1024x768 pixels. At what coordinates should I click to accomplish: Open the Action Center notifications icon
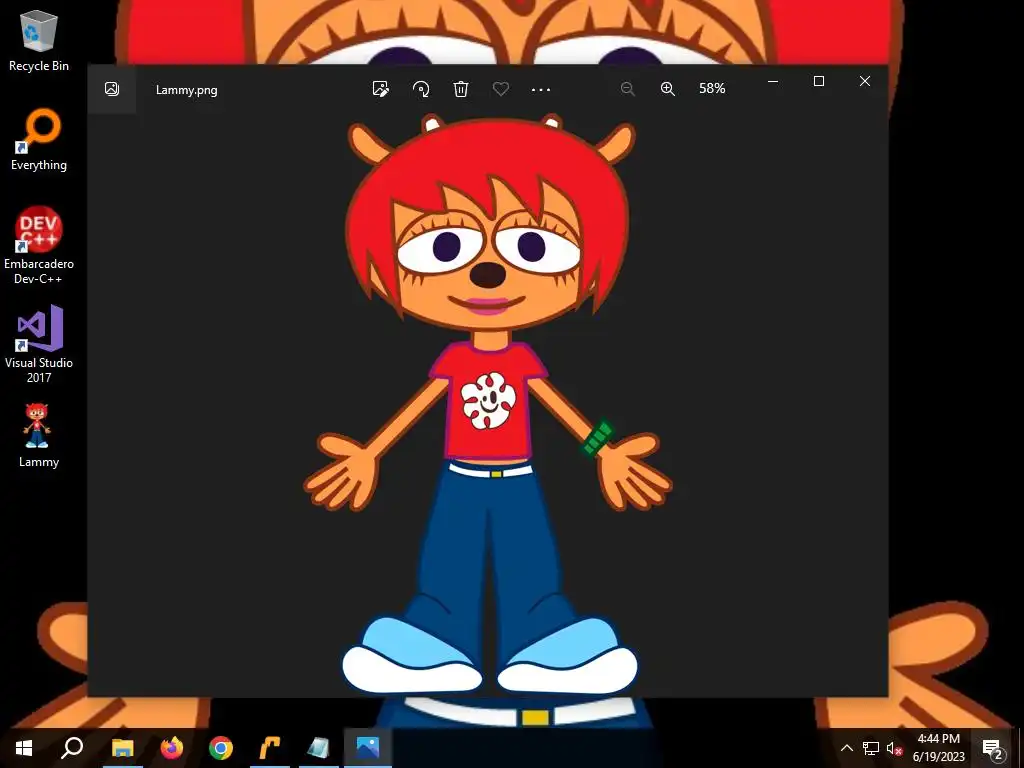pos(993,748)
